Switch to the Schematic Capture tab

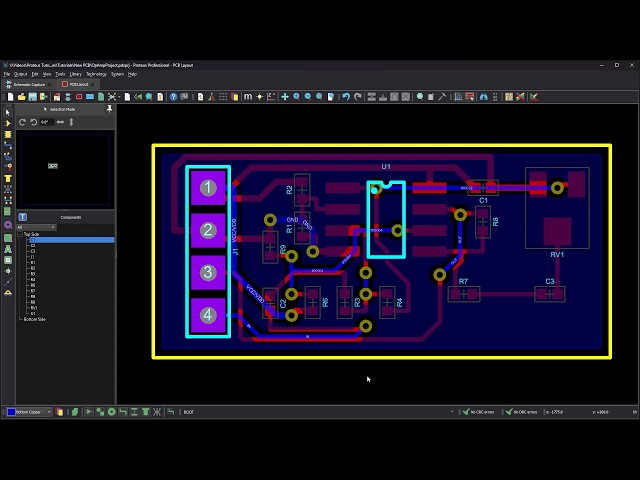29,84
